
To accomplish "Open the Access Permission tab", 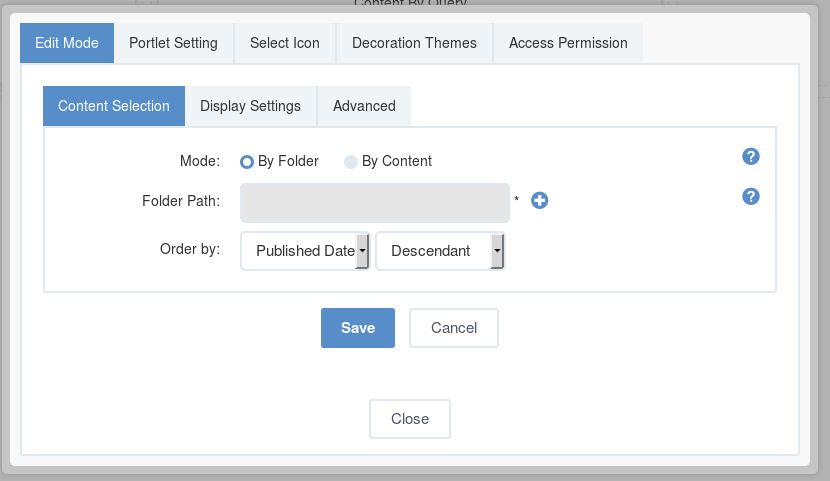I will tap(568, 43).
